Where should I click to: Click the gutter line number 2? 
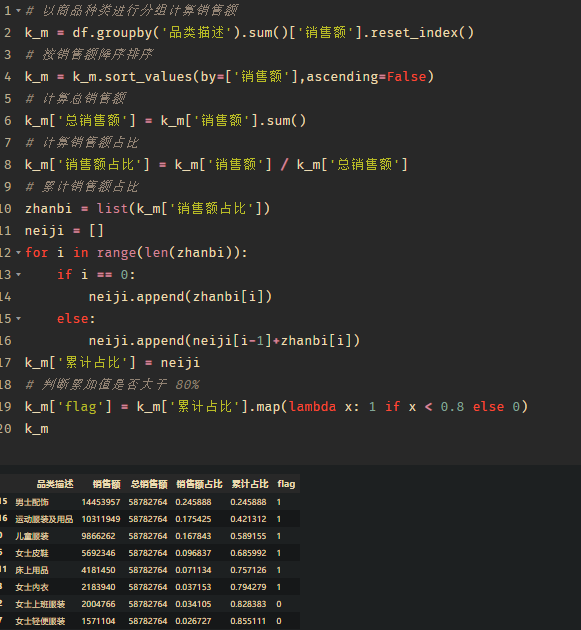point(8,33)
